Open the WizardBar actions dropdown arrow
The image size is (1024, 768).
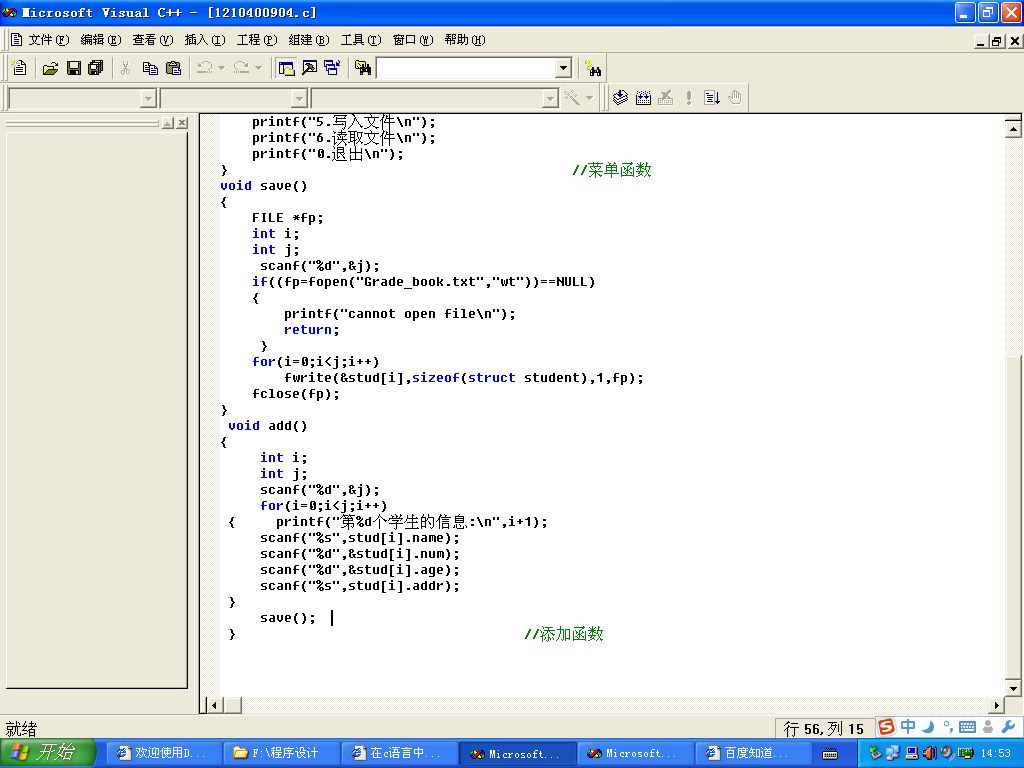click(589, 98)
